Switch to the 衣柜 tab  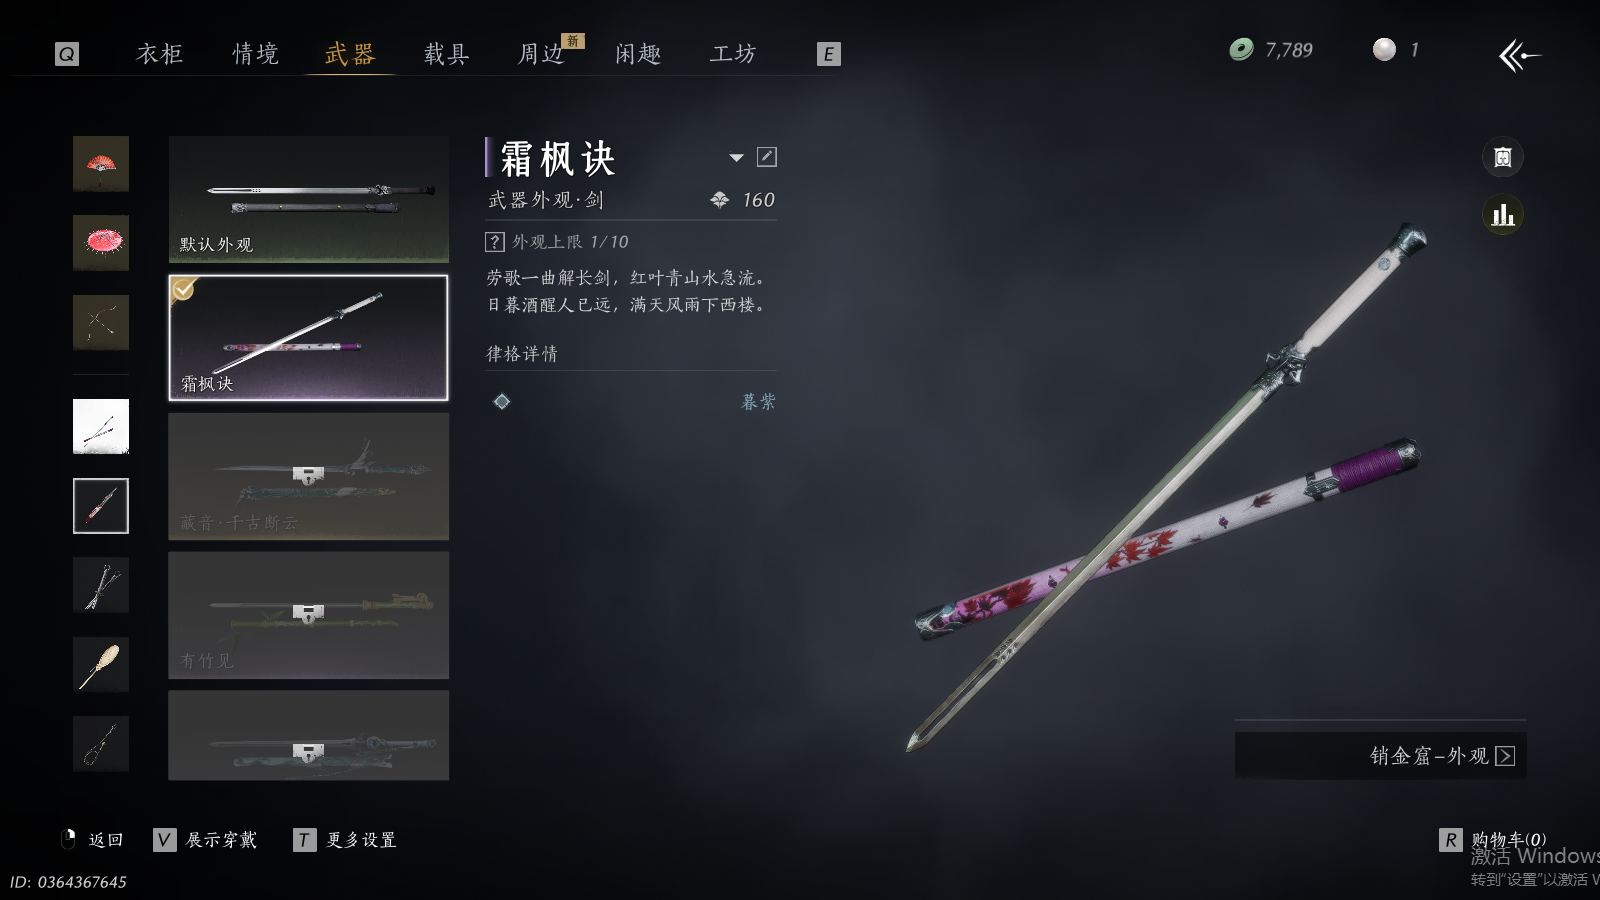click(160, 54)
